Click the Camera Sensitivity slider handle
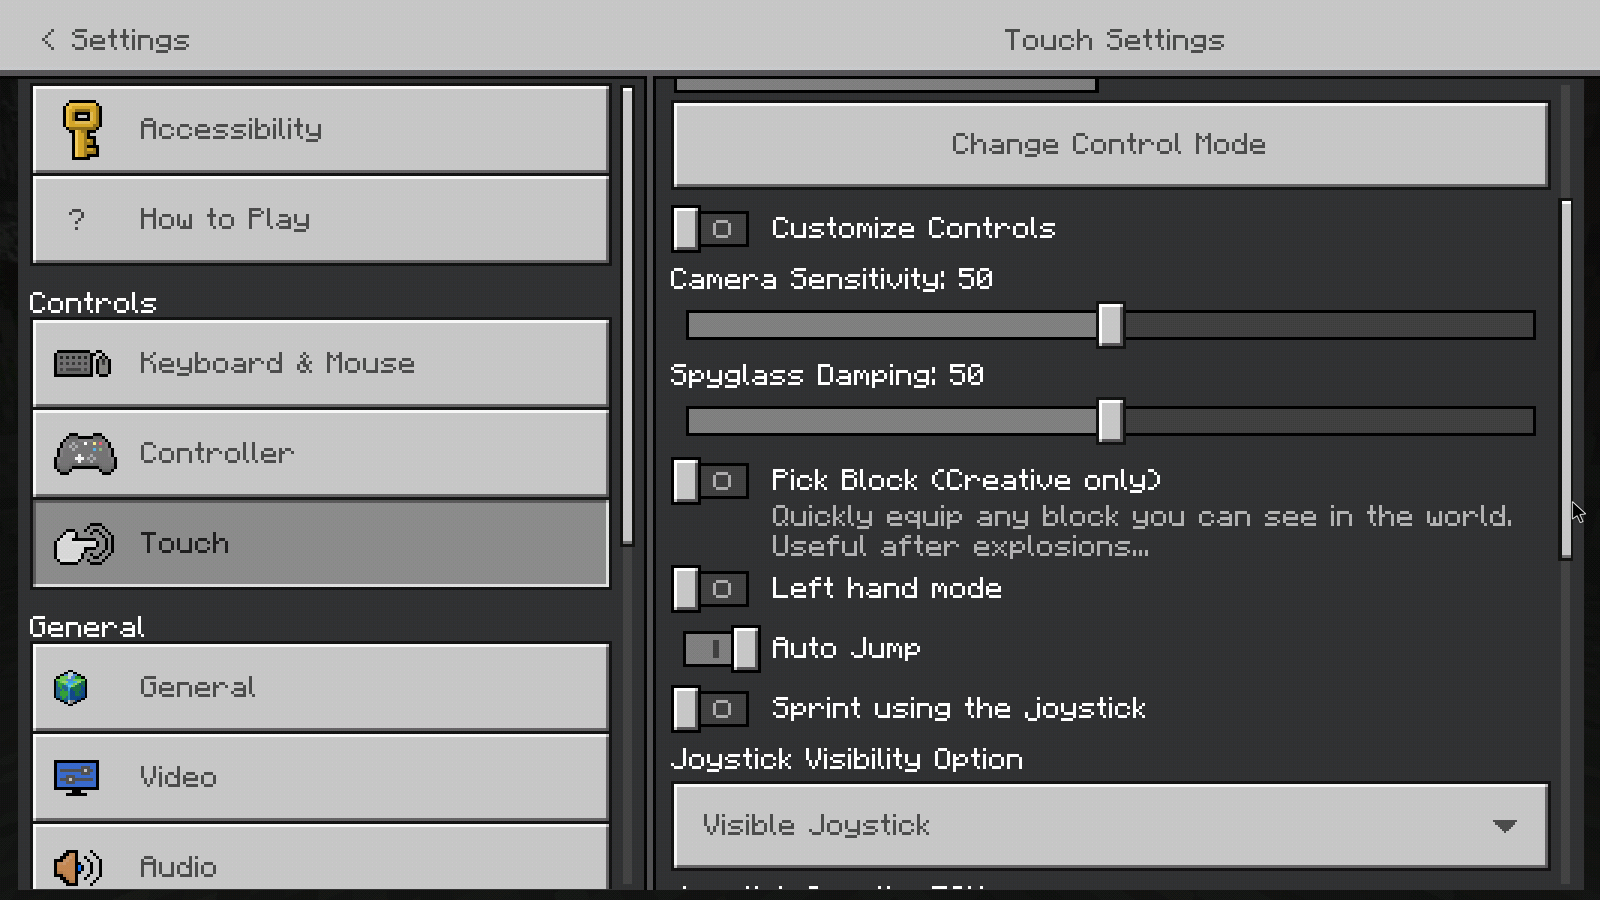The image size is (1600, 900). [1110, 326]
